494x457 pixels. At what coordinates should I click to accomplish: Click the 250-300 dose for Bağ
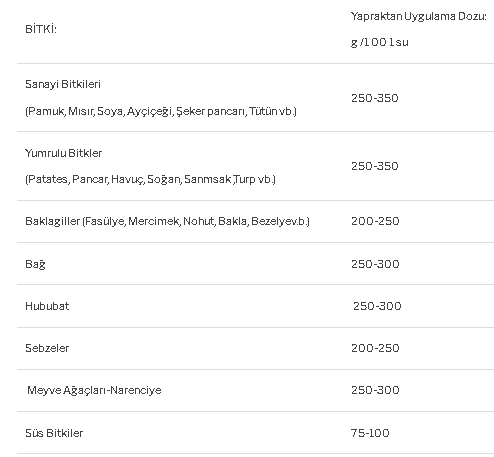coord(375,264)
